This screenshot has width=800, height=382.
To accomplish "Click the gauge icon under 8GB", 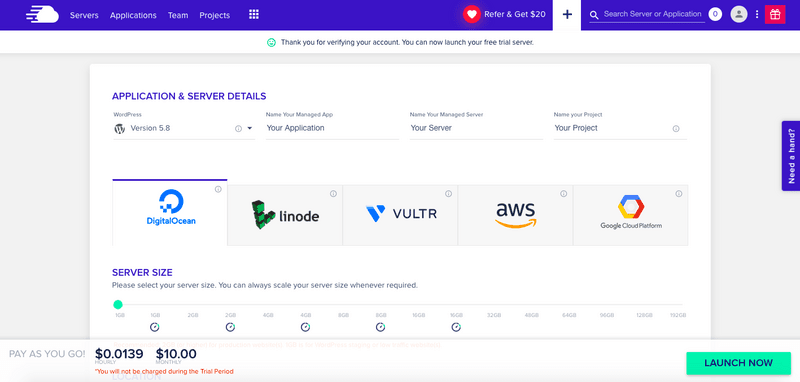I will 381,327.
